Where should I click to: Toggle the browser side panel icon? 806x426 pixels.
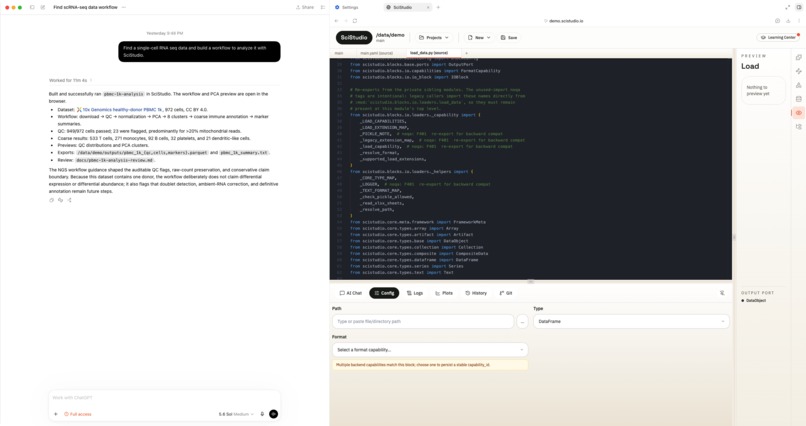[799, 7]
